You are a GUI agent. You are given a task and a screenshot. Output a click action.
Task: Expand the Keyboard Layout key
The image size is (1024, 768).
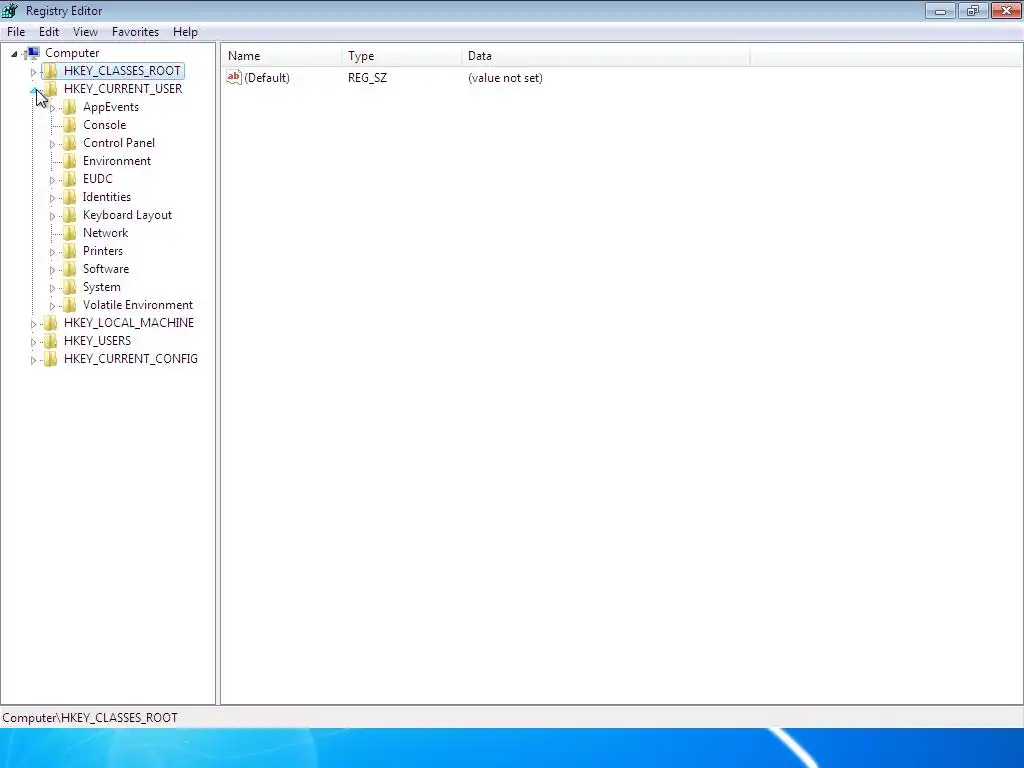(x=52, y=216)
